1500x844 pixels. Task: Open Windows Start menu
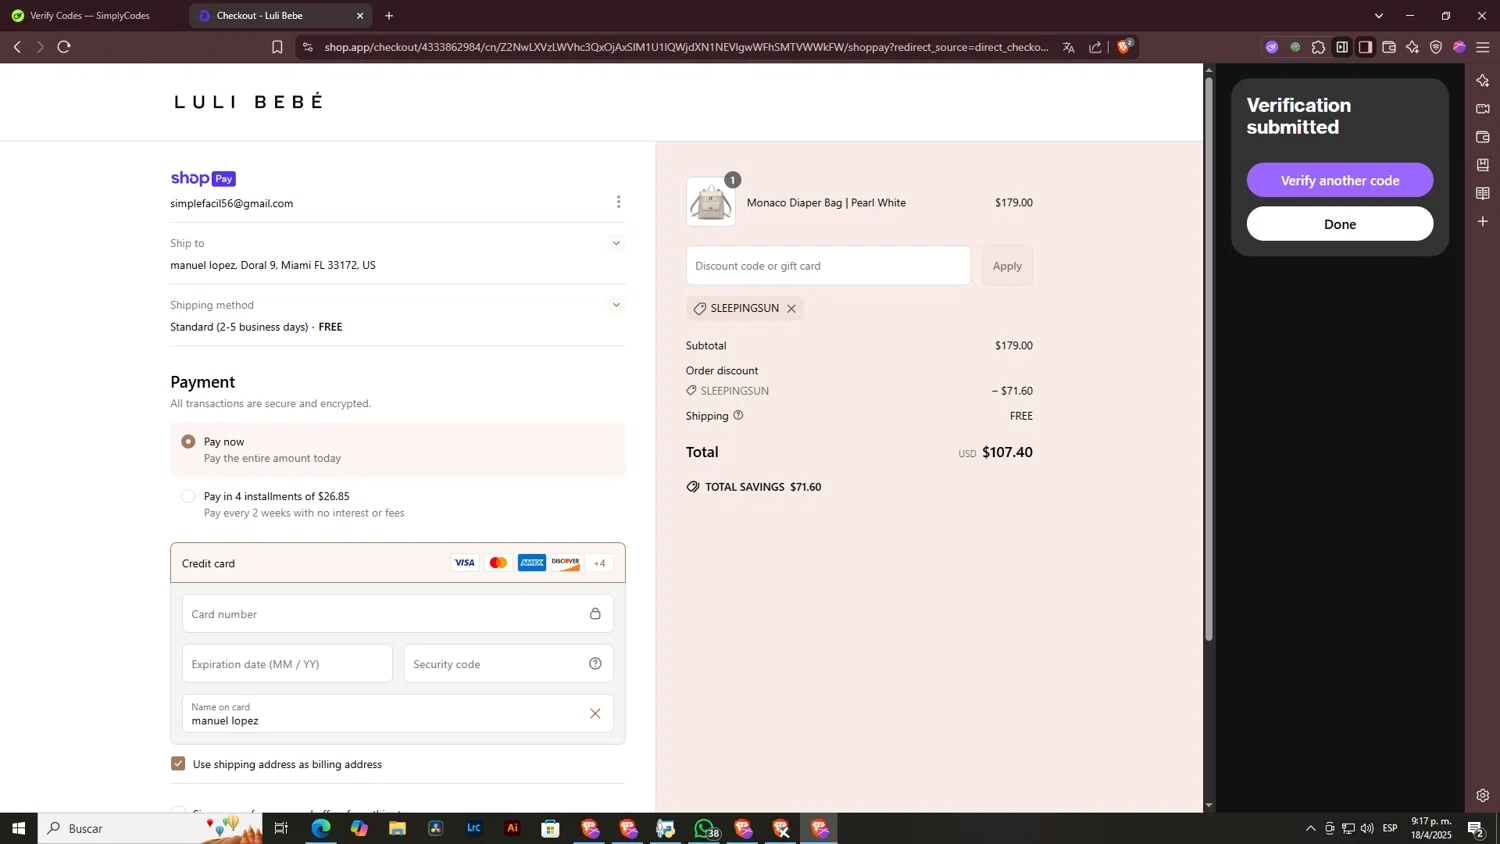18,828
